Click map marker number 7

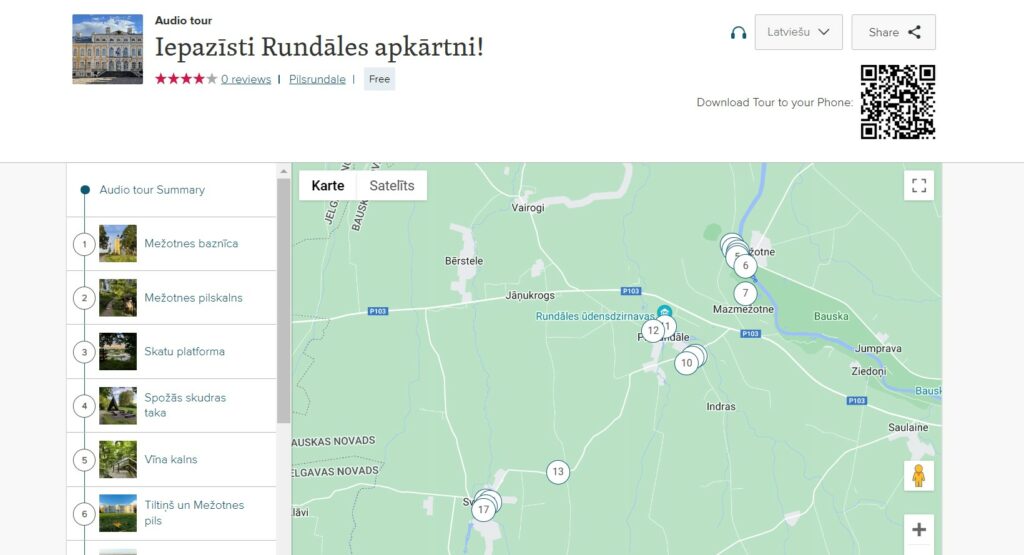pos(745,294)
